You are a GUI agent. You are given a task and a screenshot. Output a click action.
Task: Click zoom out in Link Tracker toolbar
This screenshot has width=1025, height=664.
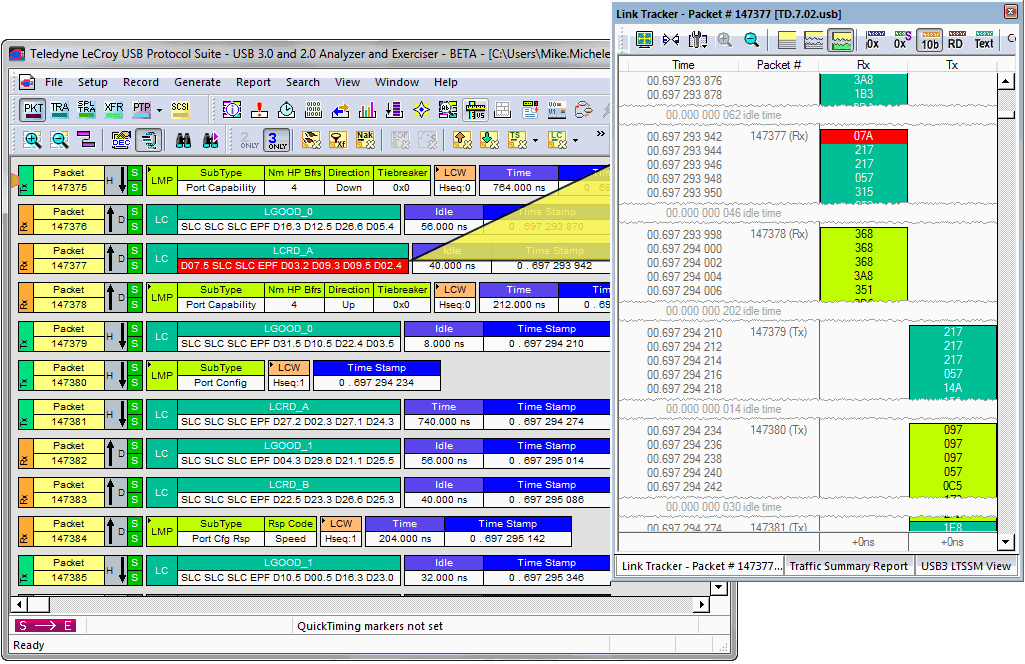[750, 40]
